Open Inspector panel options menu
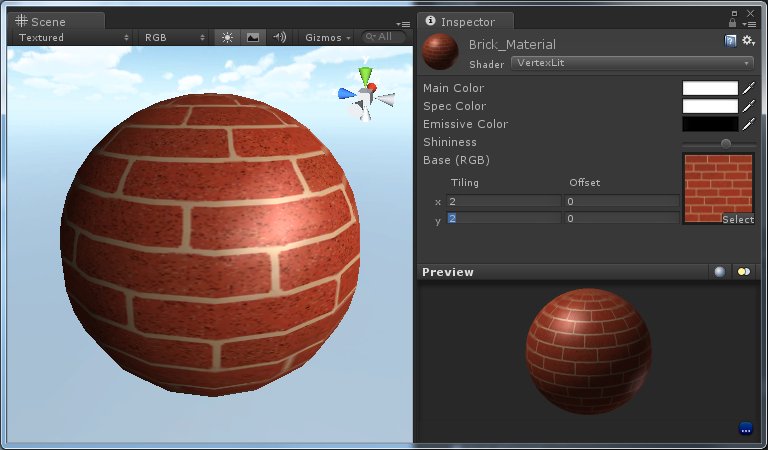768x450 pixels. (x=749, y=24)
